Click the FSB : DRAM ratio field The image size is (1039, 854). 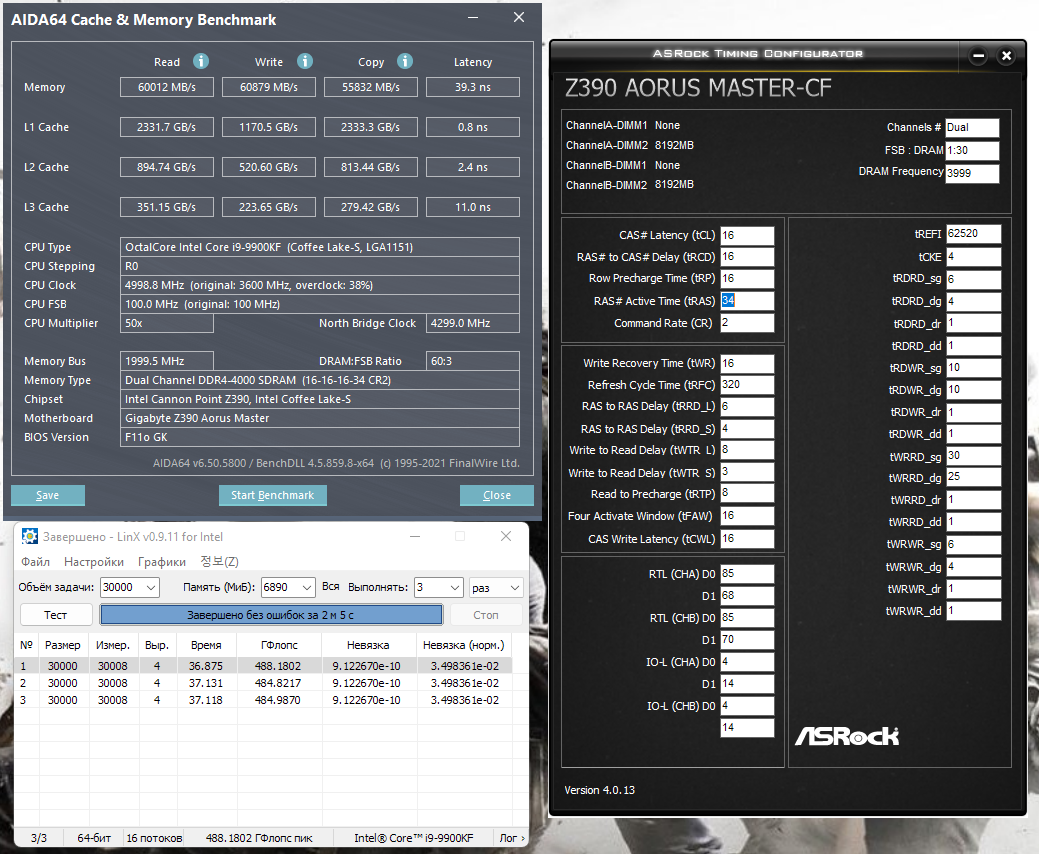(x=971, y=150)
